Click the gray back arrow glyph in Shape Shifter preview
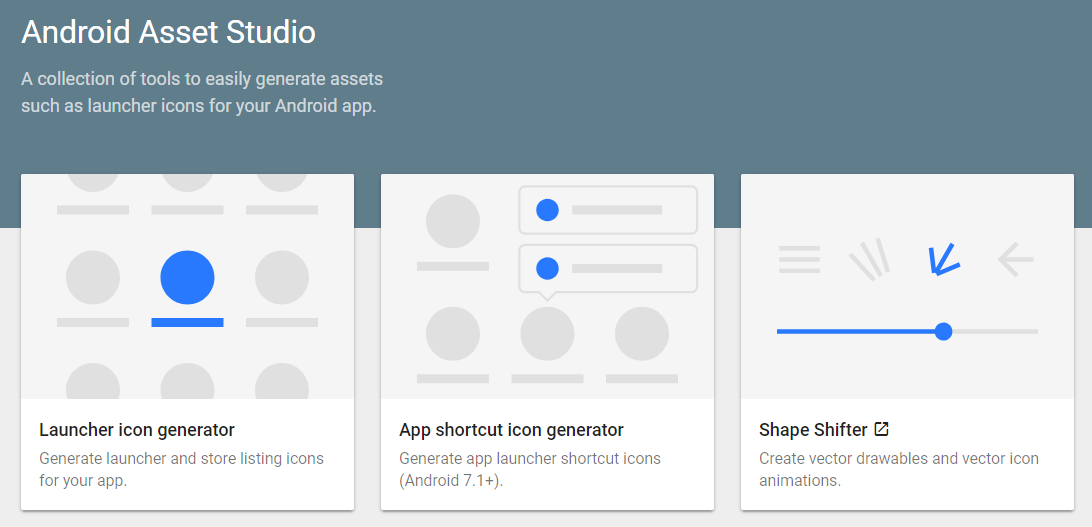This screenshot has height=527, width=1092. coord(1016,260)
